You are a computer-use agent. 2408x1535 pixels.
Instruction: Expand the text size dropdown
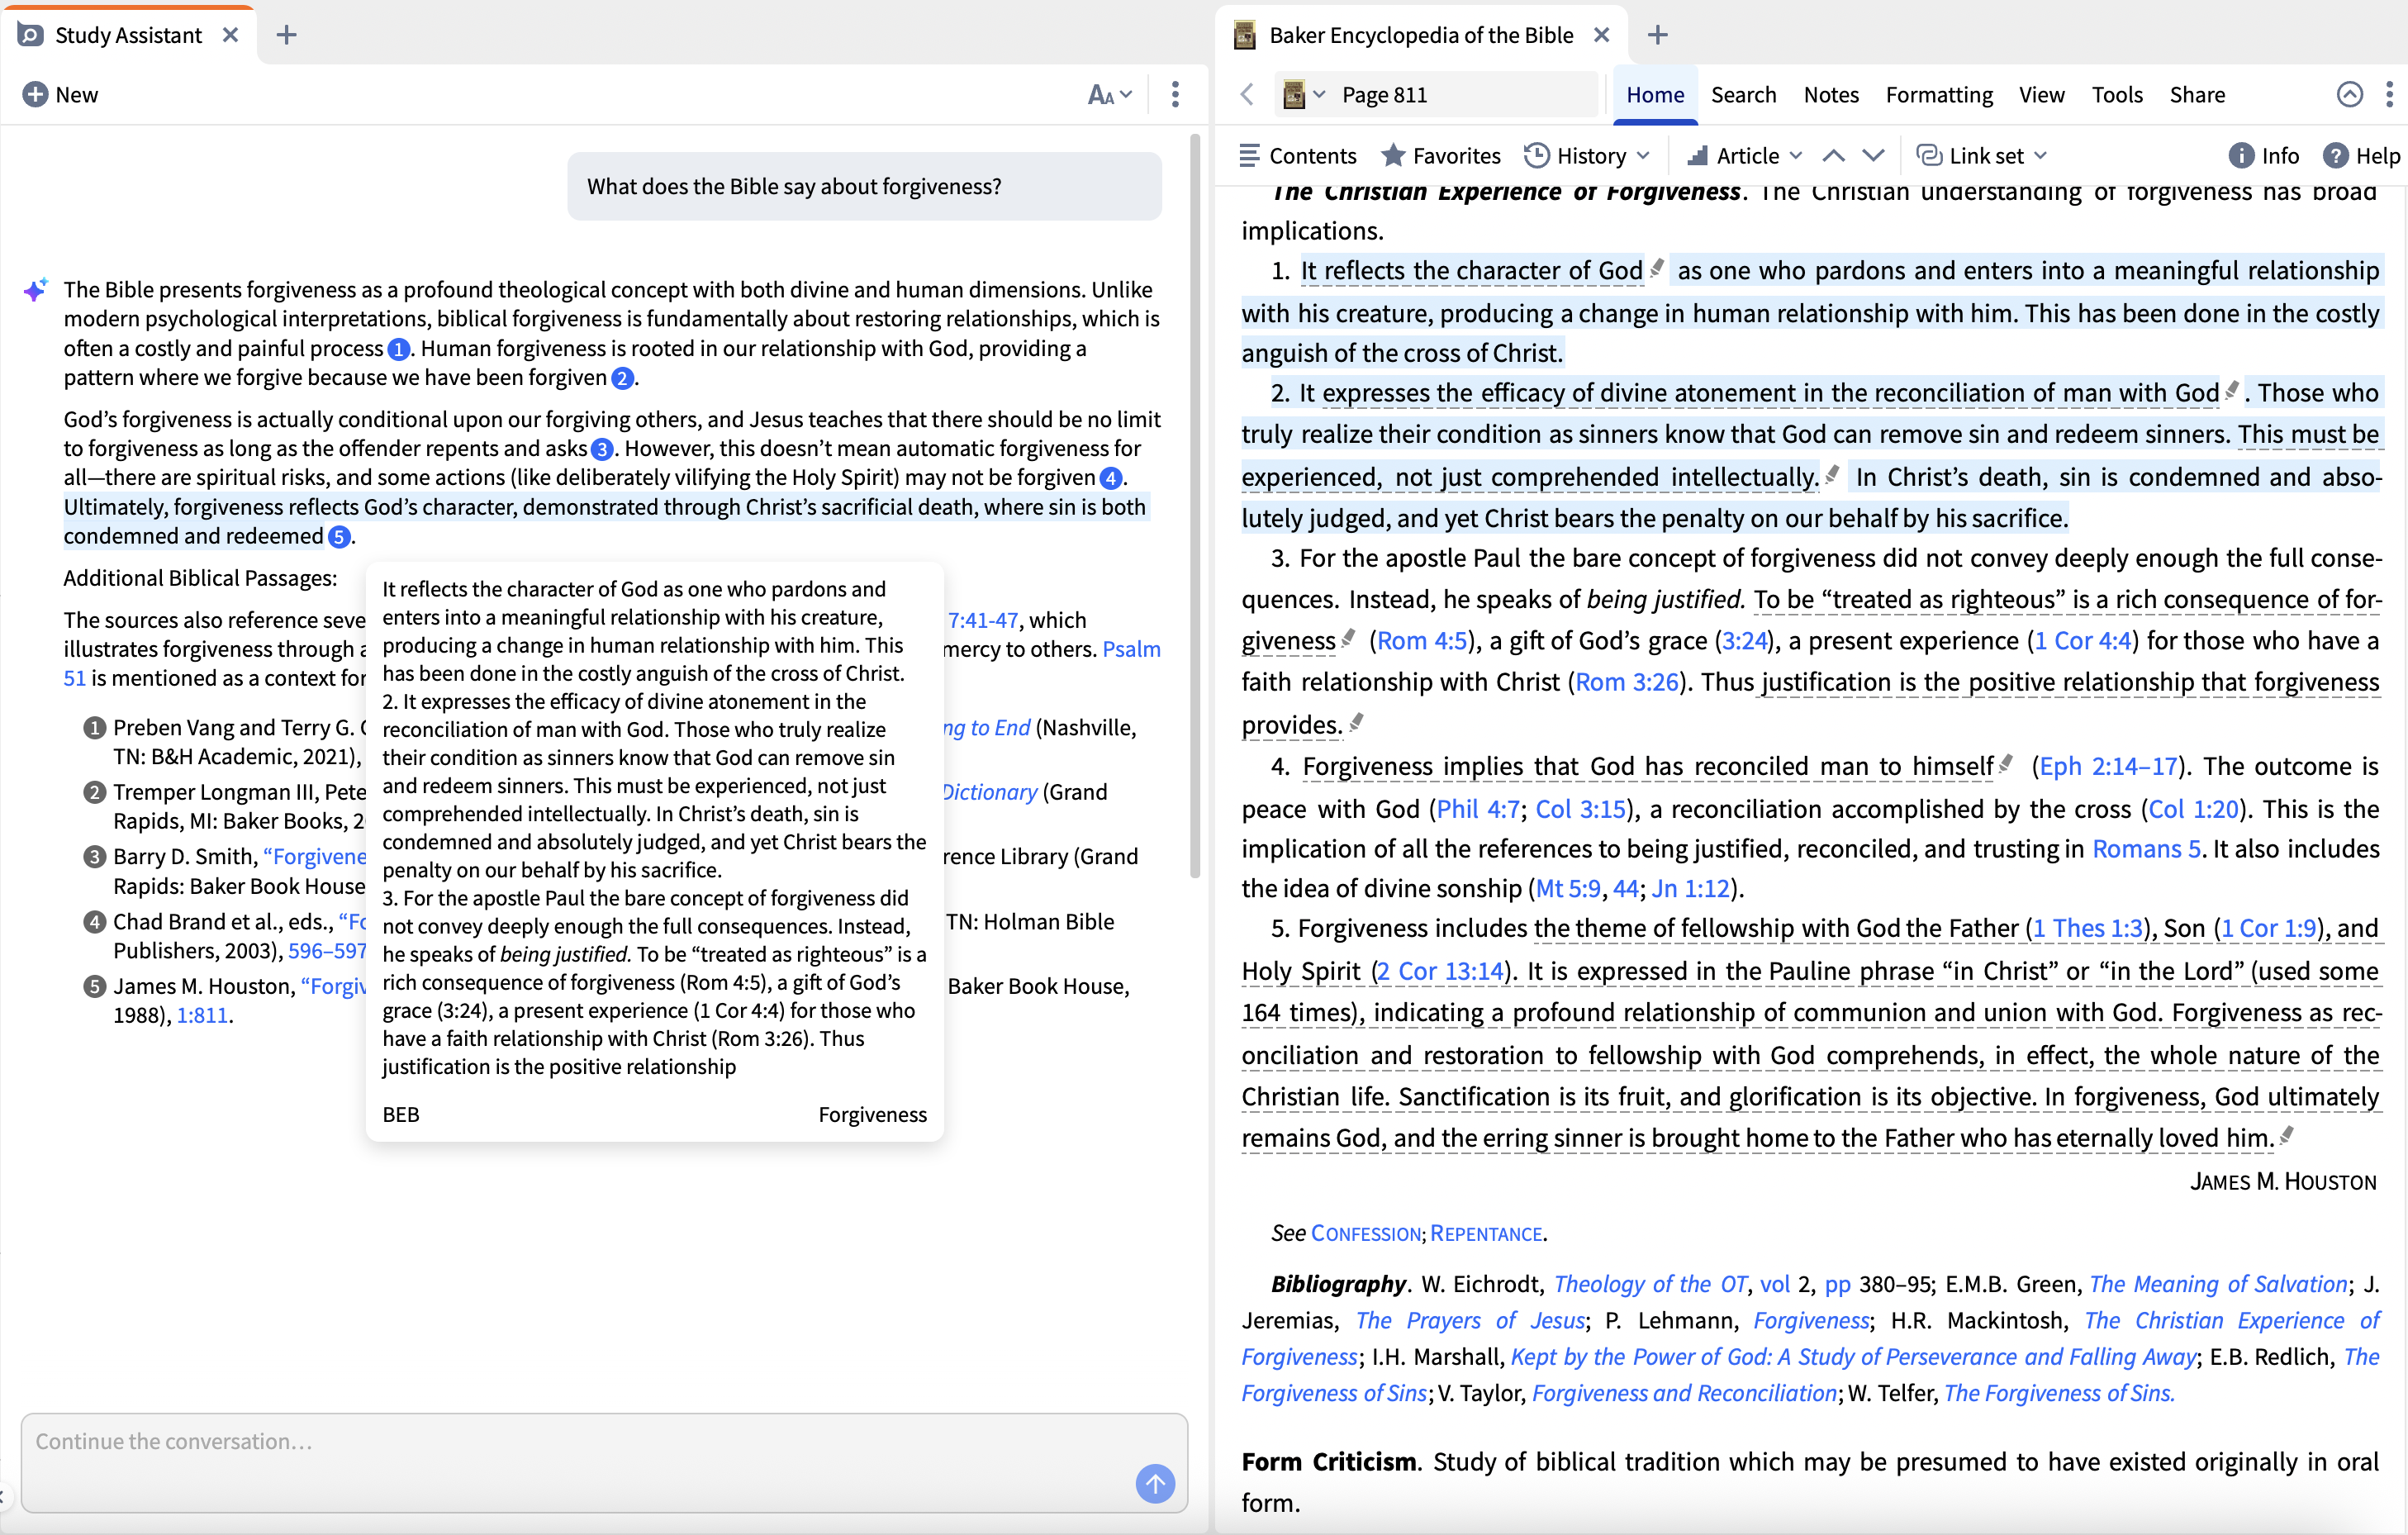coord(1110,94)
